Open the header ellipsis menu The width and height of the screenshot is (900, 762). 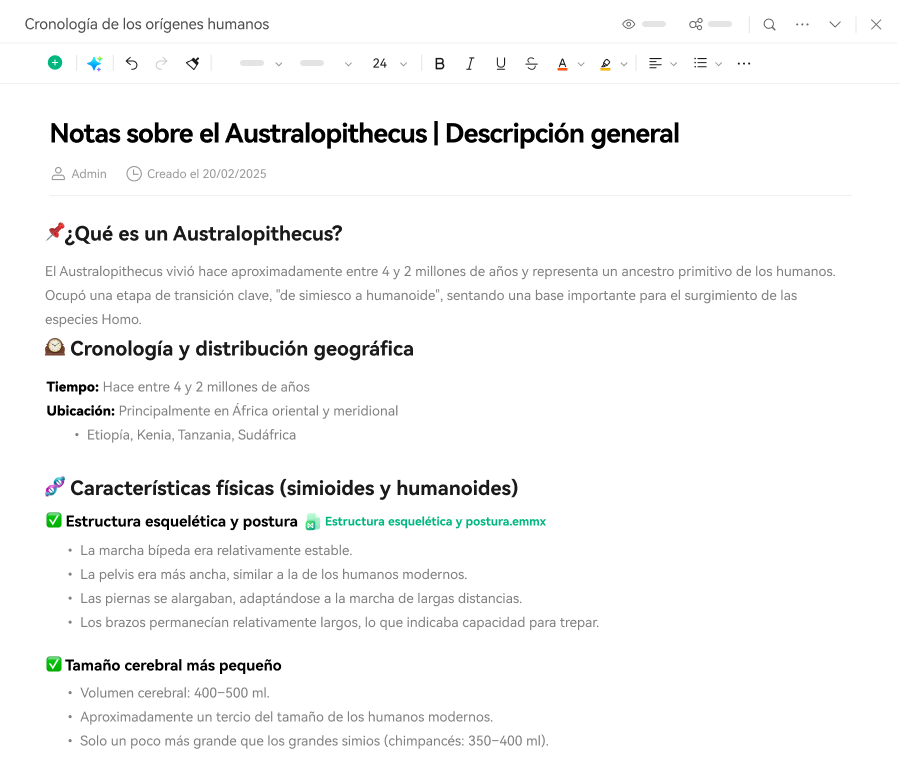pyautogui.click(x=802, y=24)
